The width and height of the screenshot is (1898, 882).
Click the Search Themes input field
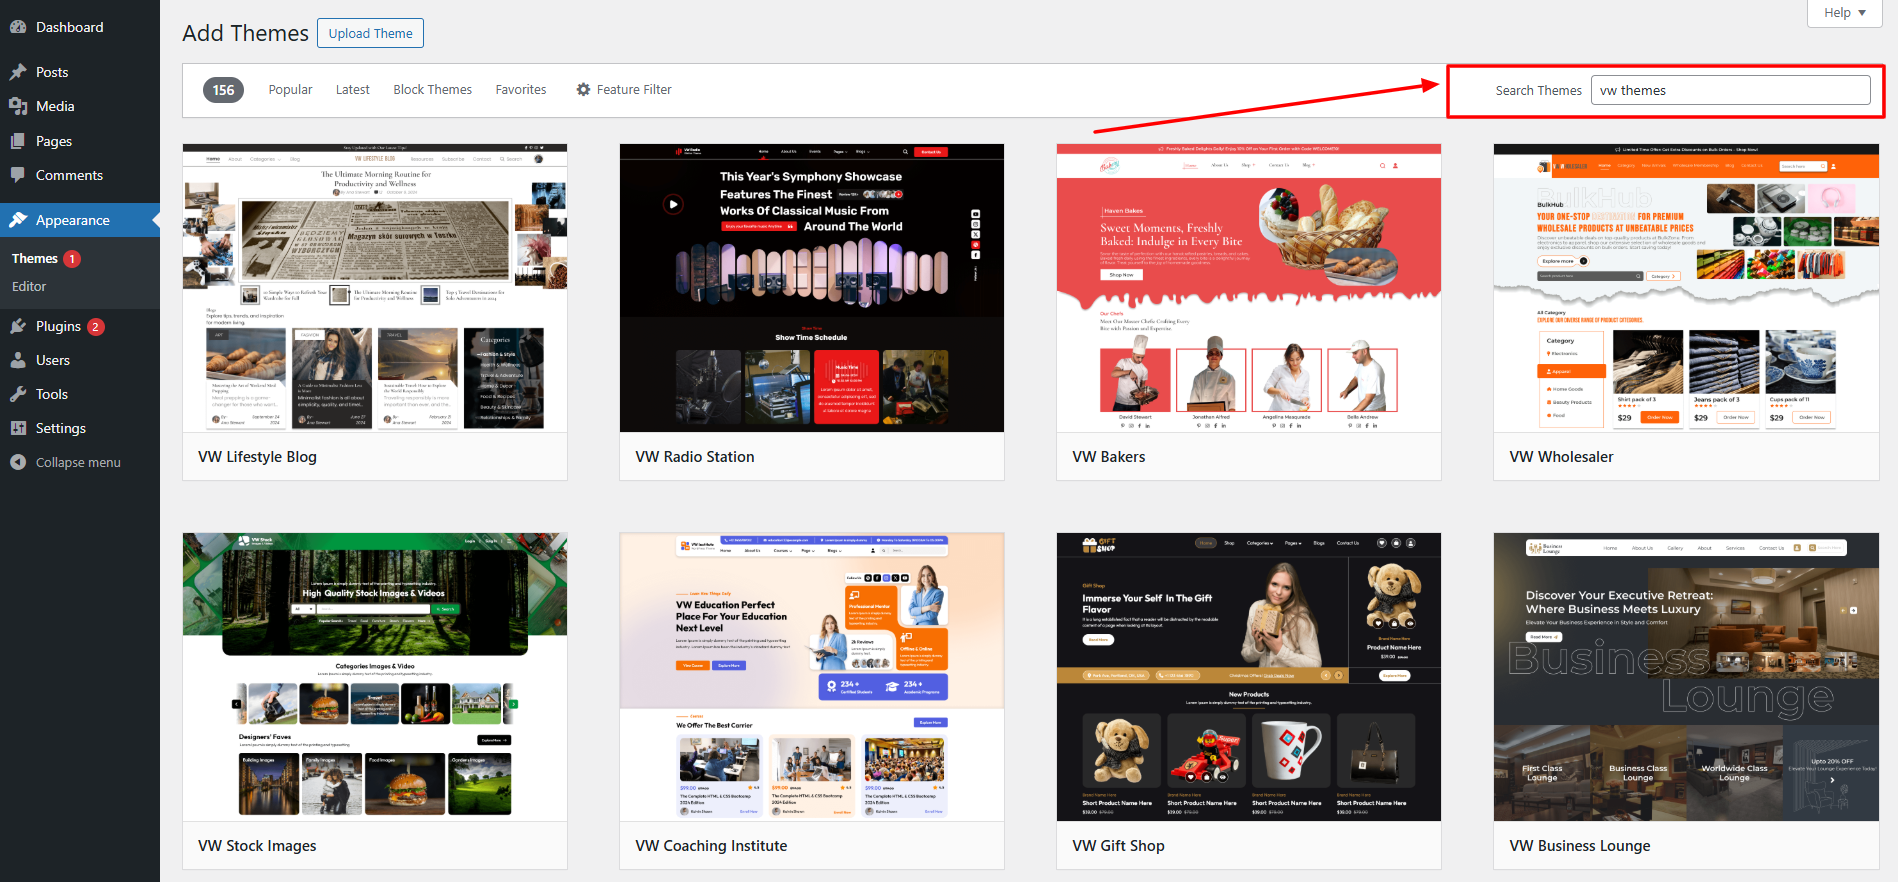(x=1731, y=90)
